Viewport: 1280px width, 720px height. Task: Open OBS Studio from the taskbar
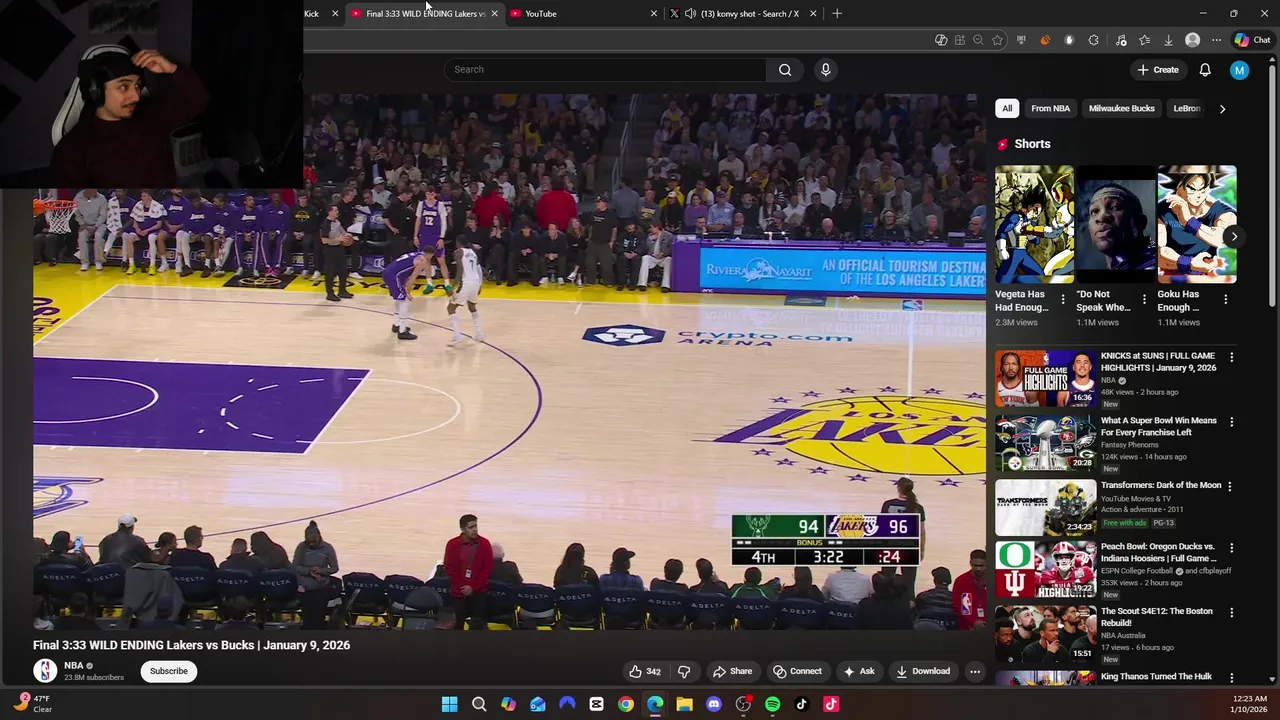pyautogui.click(x=743, y=704)
